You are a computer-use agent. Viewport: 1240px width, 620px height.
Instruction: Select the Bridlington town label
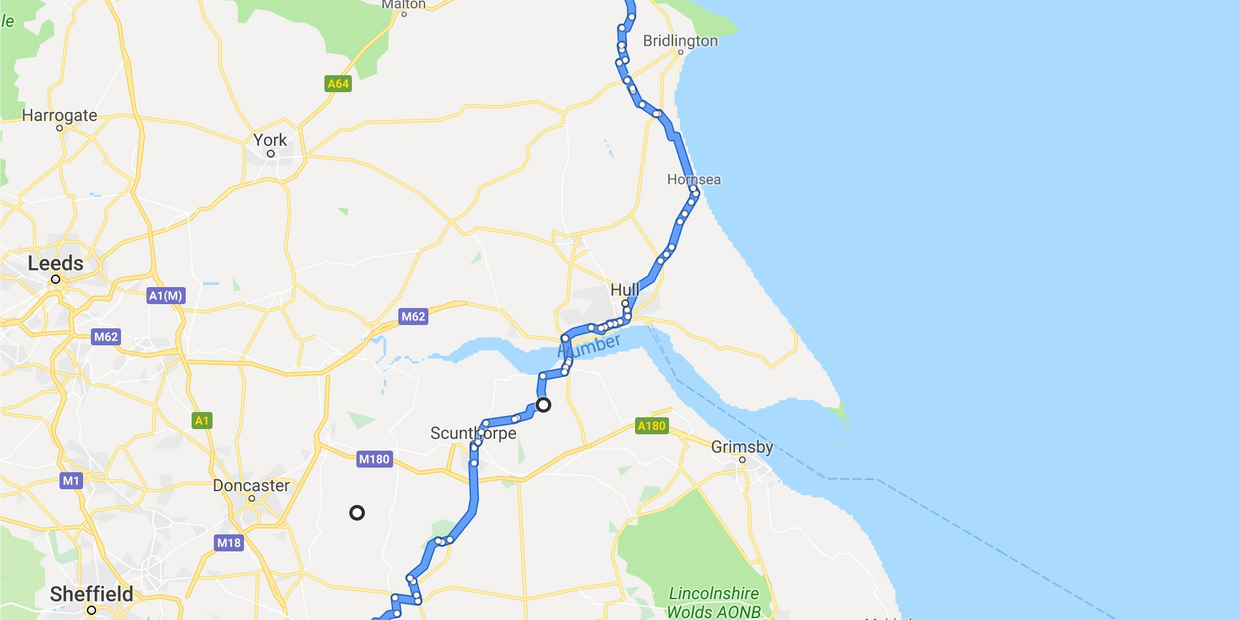[x=680, y=41]
